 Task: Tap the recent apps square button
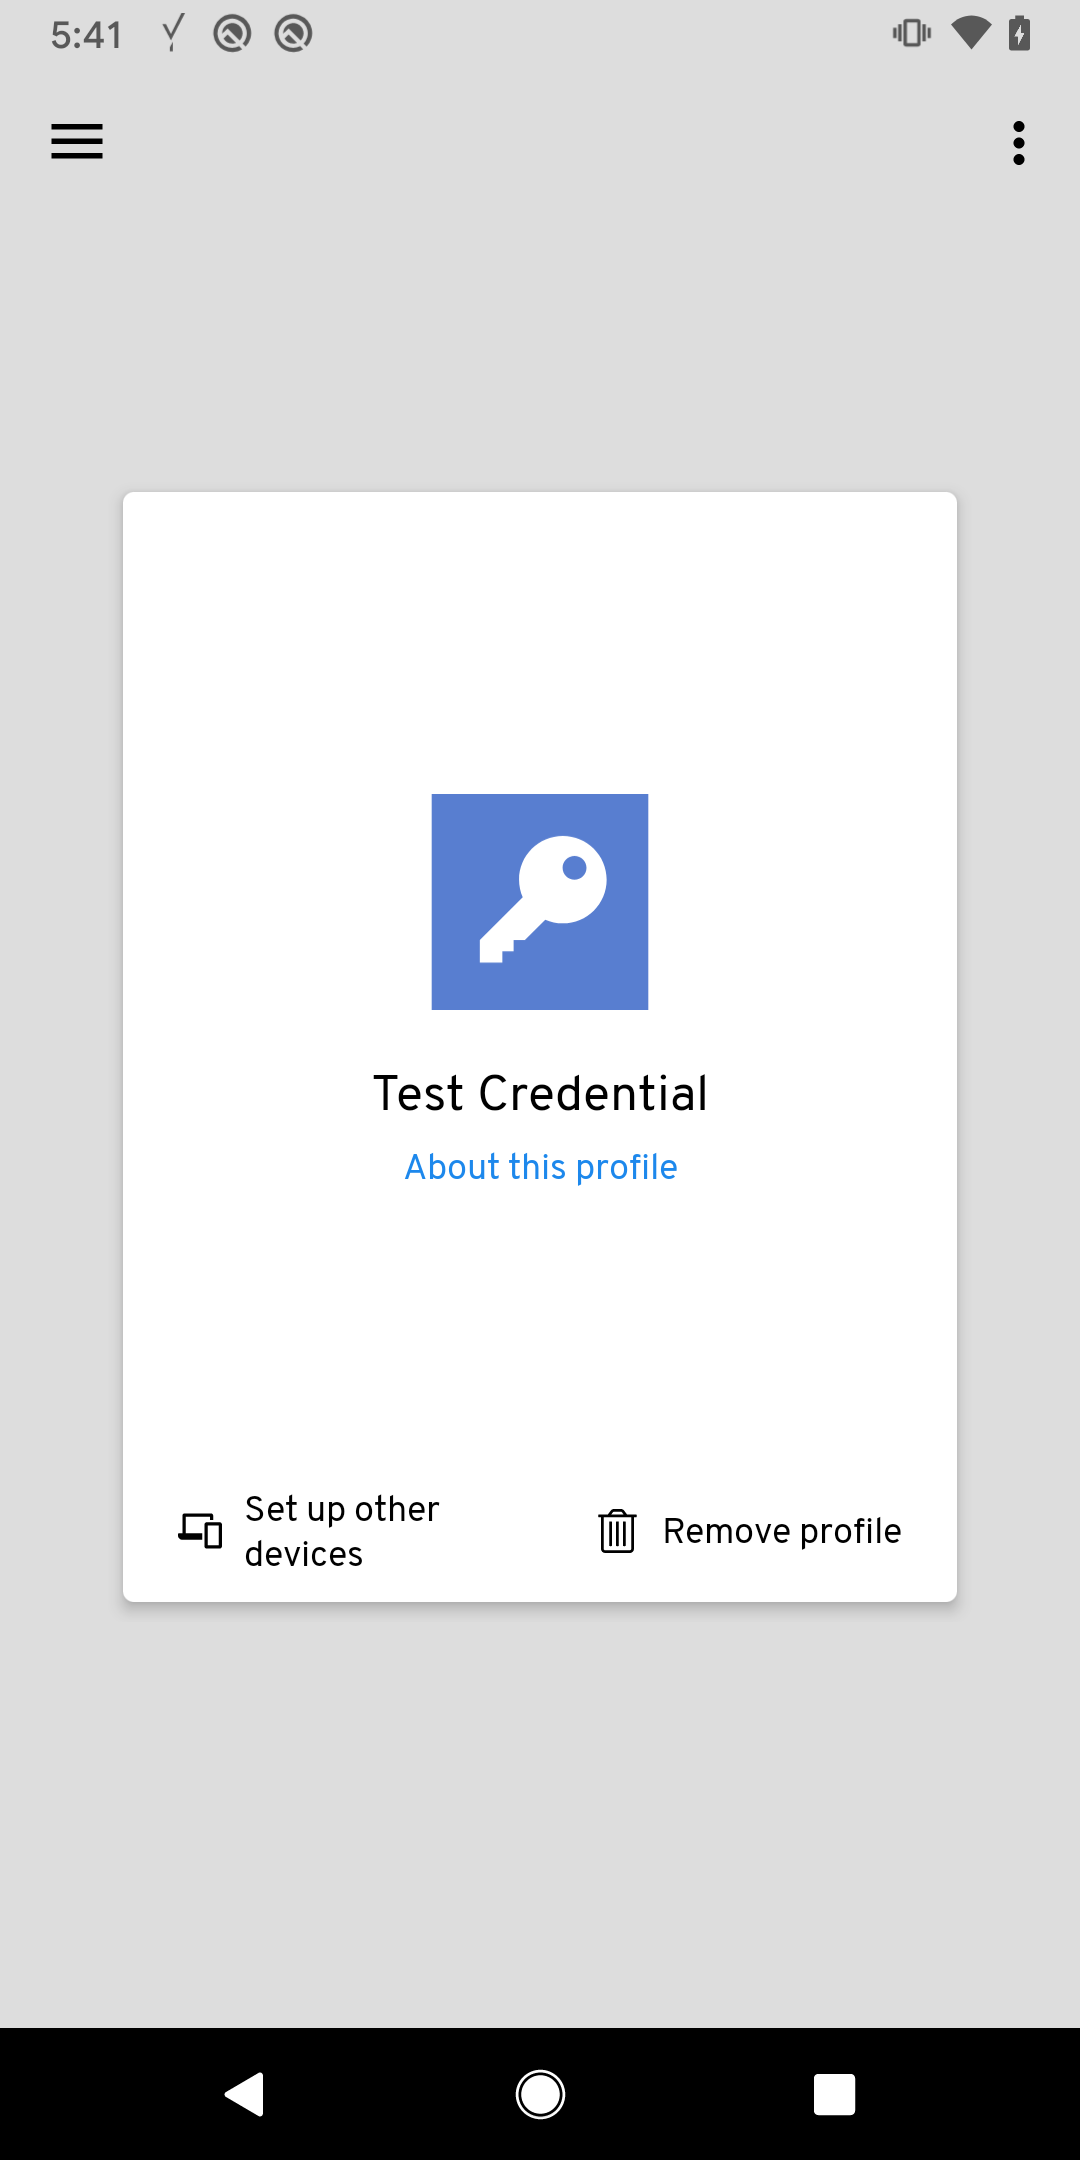pos(834,2094)
